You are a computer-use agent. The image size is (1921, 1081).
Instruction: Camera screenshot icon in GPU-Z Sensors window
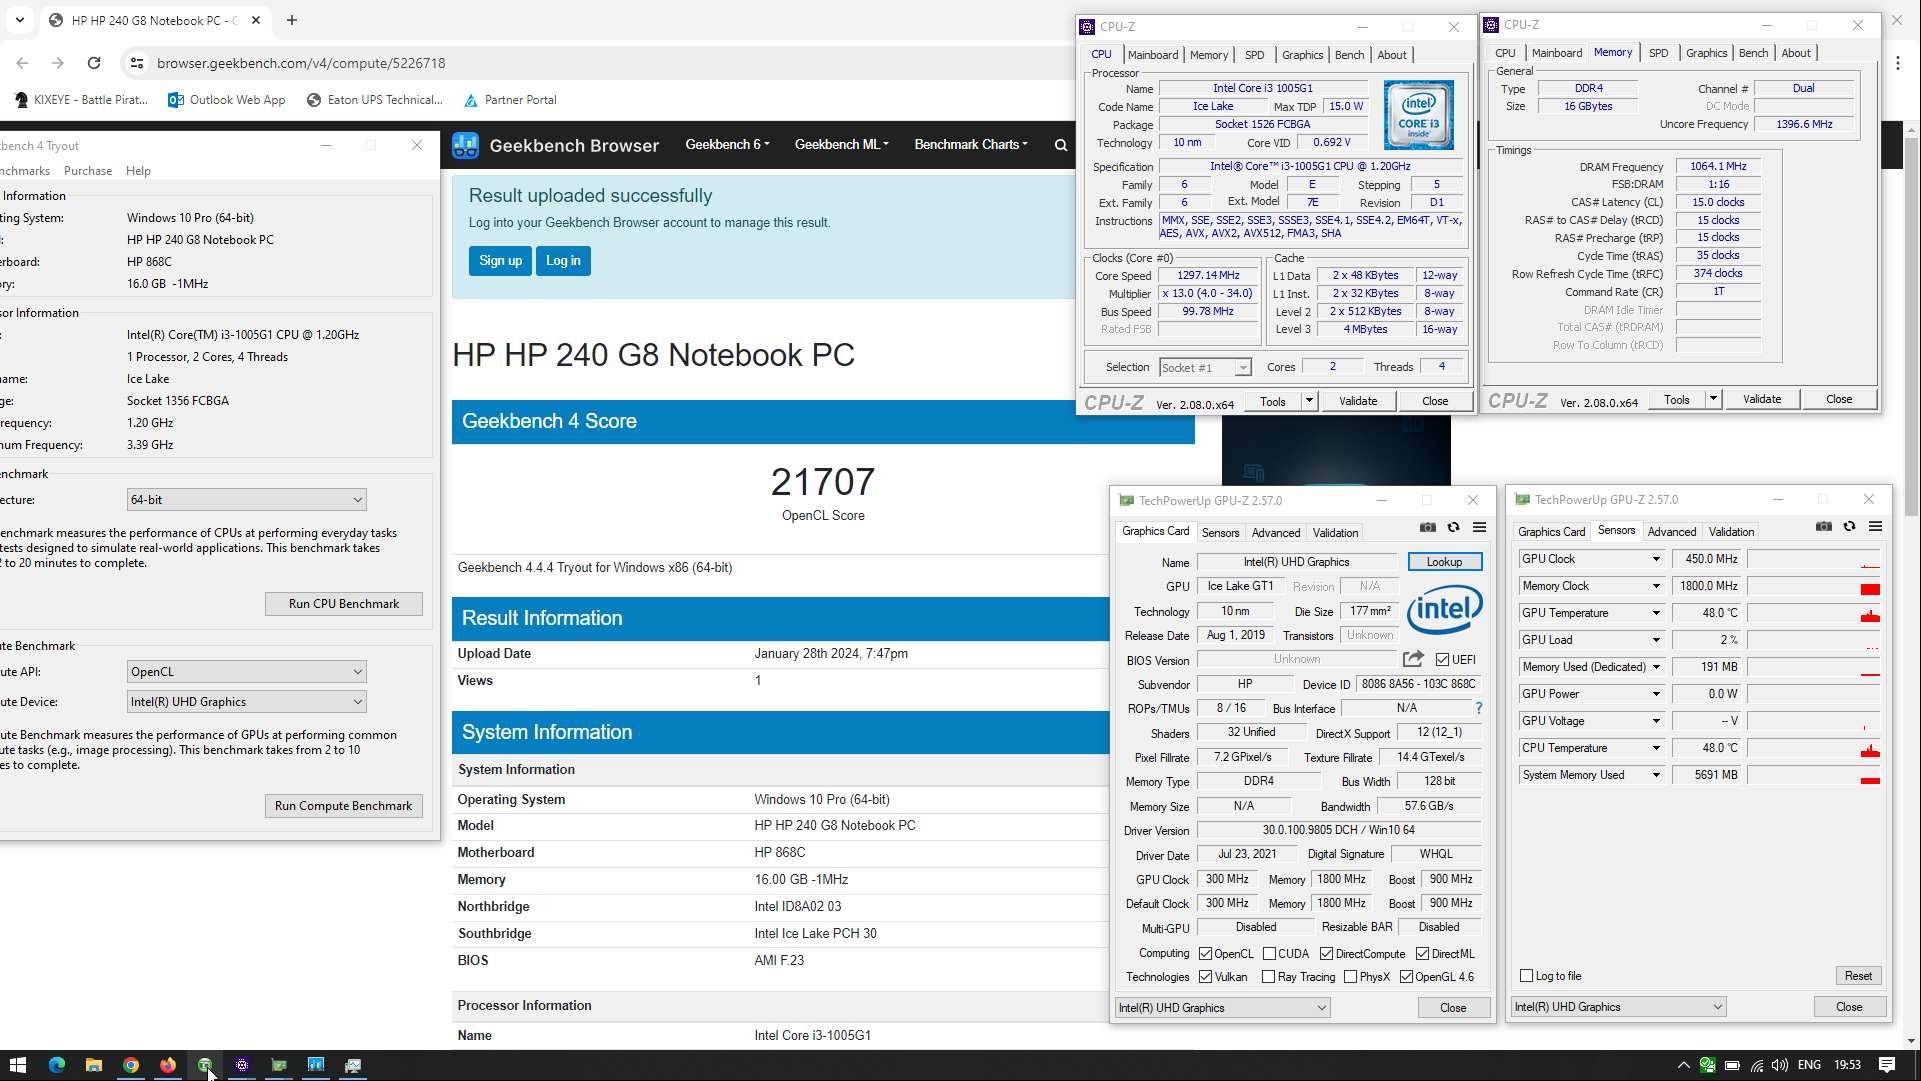1824,527
